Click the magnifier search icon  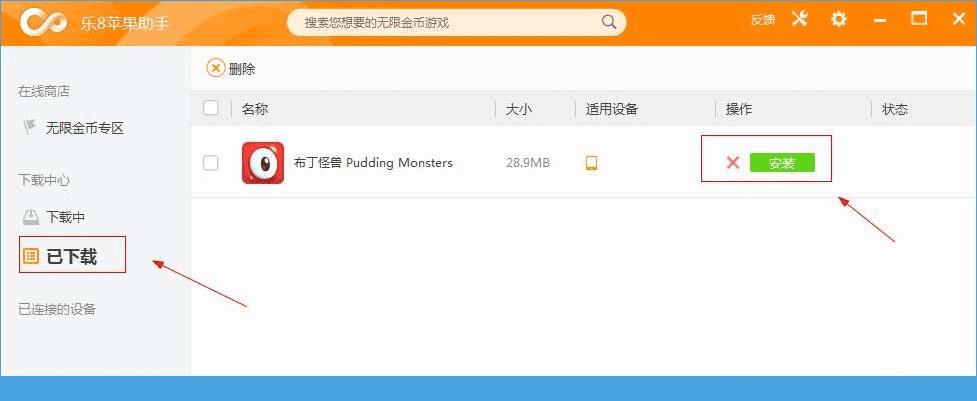click(608, 22)
